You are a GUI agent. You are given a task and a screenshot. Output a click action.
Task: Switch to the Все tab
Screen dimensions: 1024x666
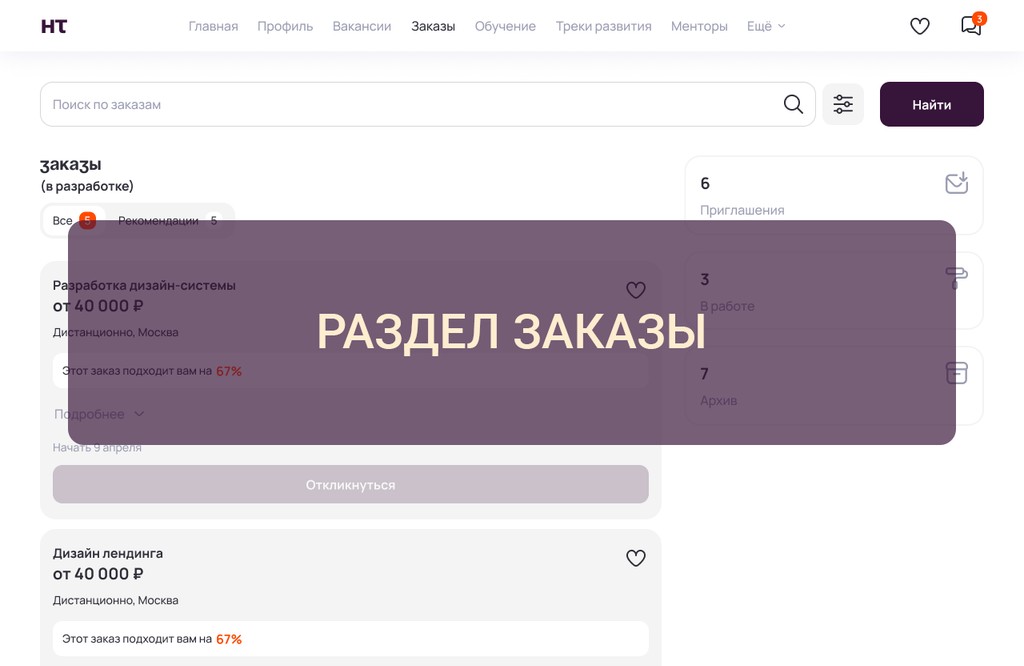click(x=74, y=221)
